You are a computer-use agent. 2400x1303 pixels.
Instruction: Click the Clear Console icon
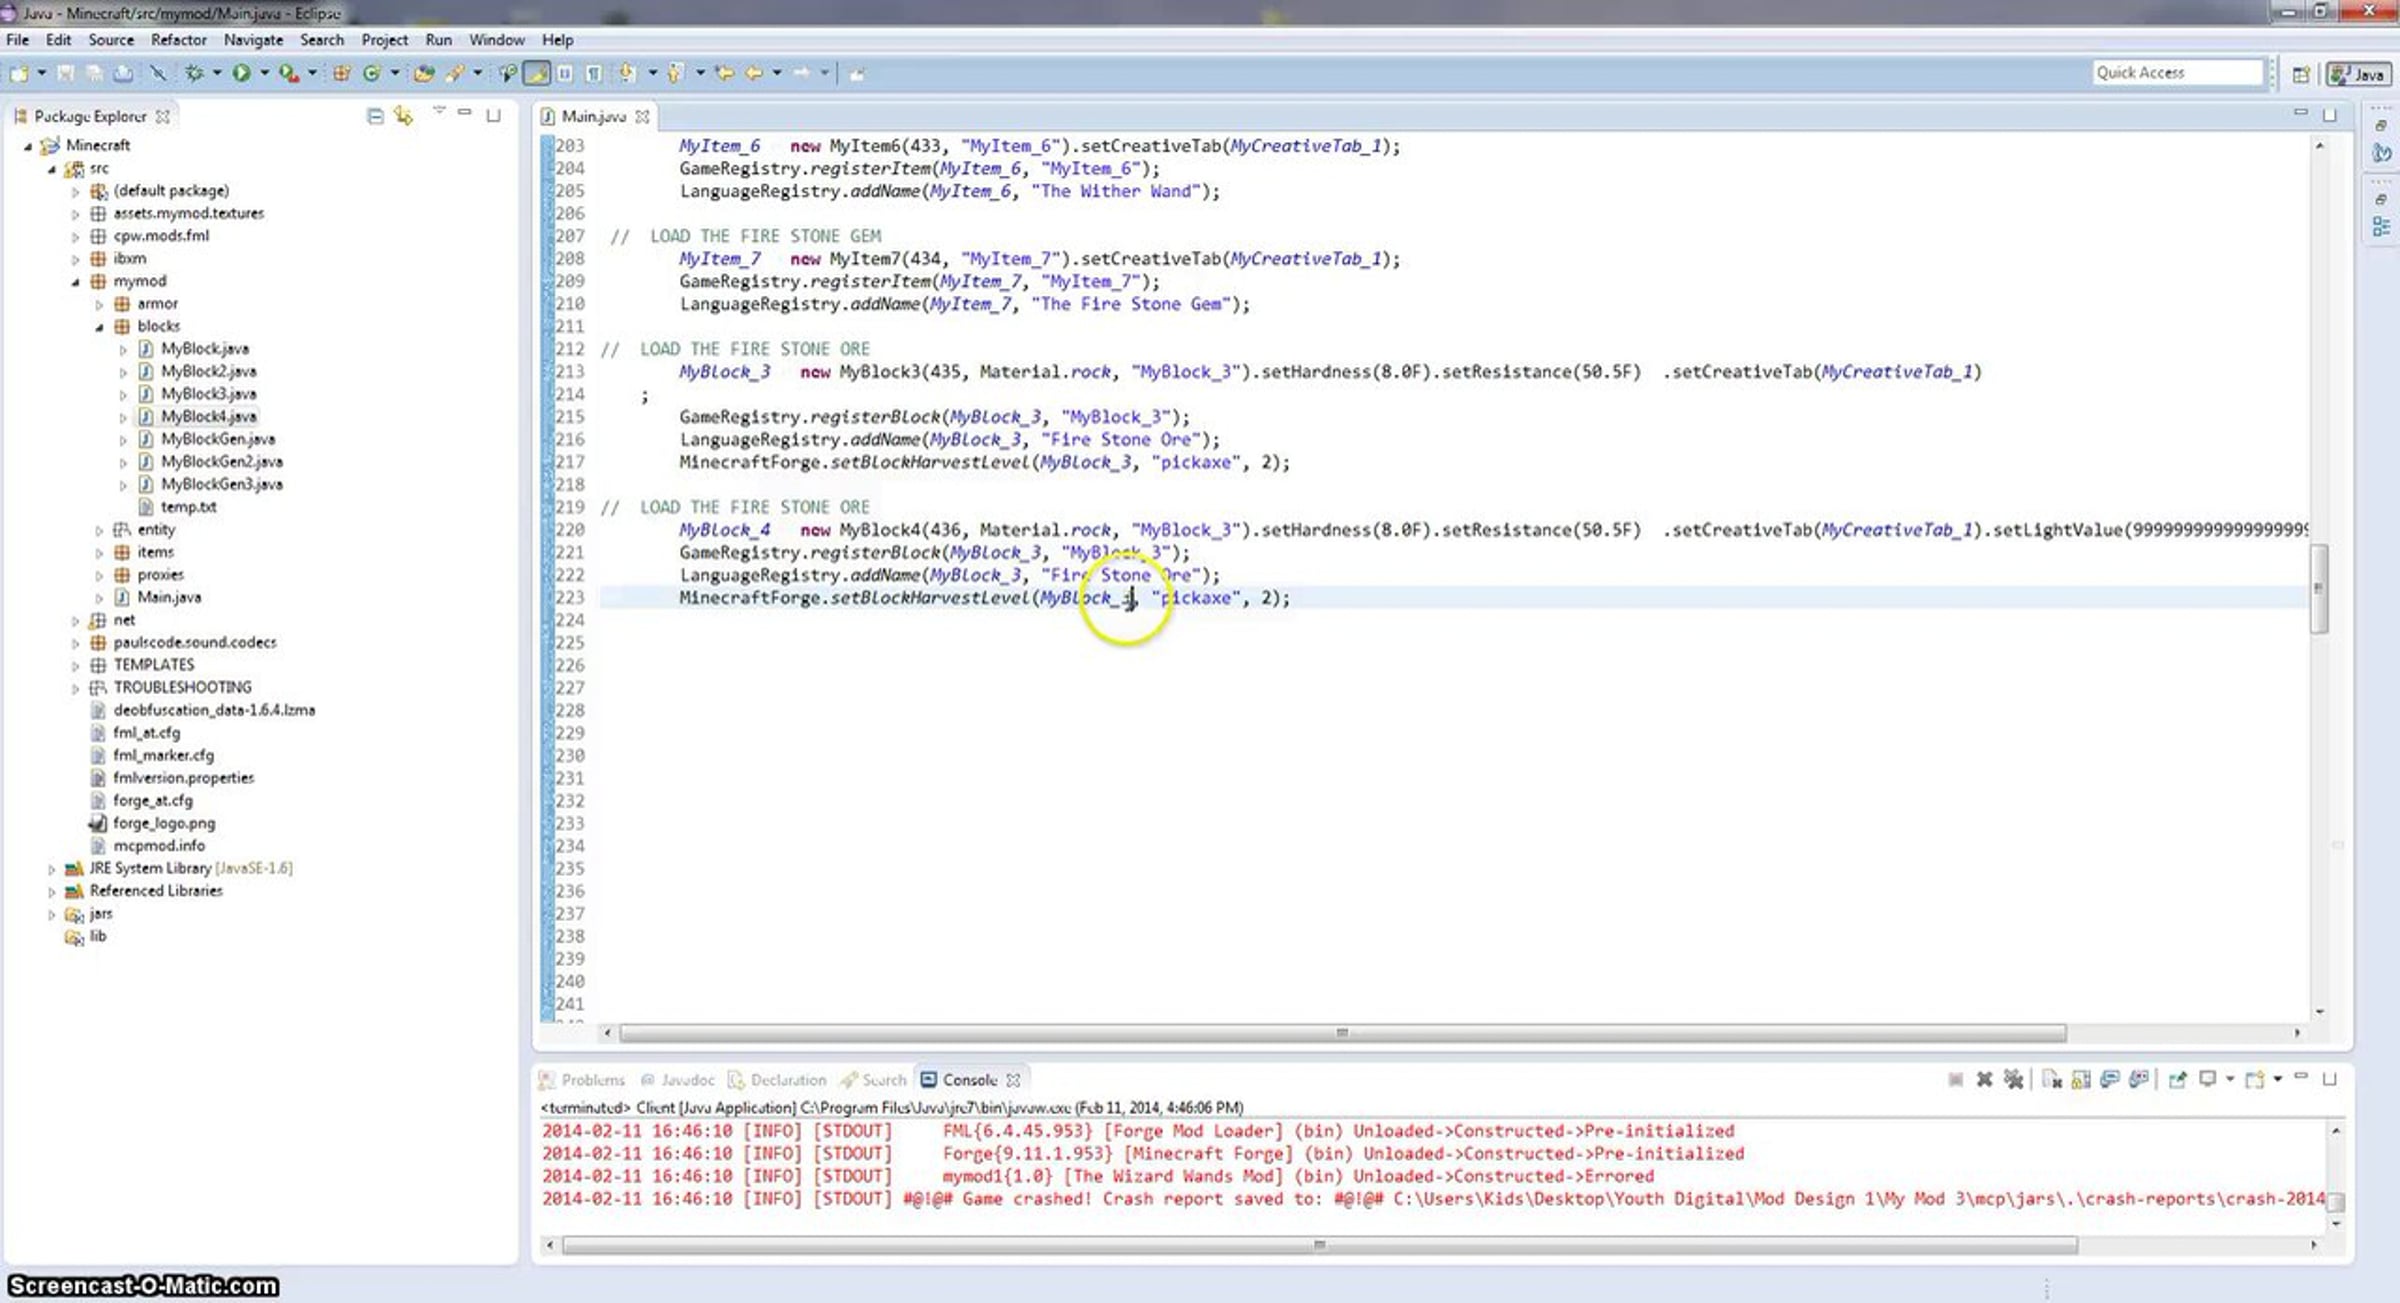click(x=2051, y=1079)
